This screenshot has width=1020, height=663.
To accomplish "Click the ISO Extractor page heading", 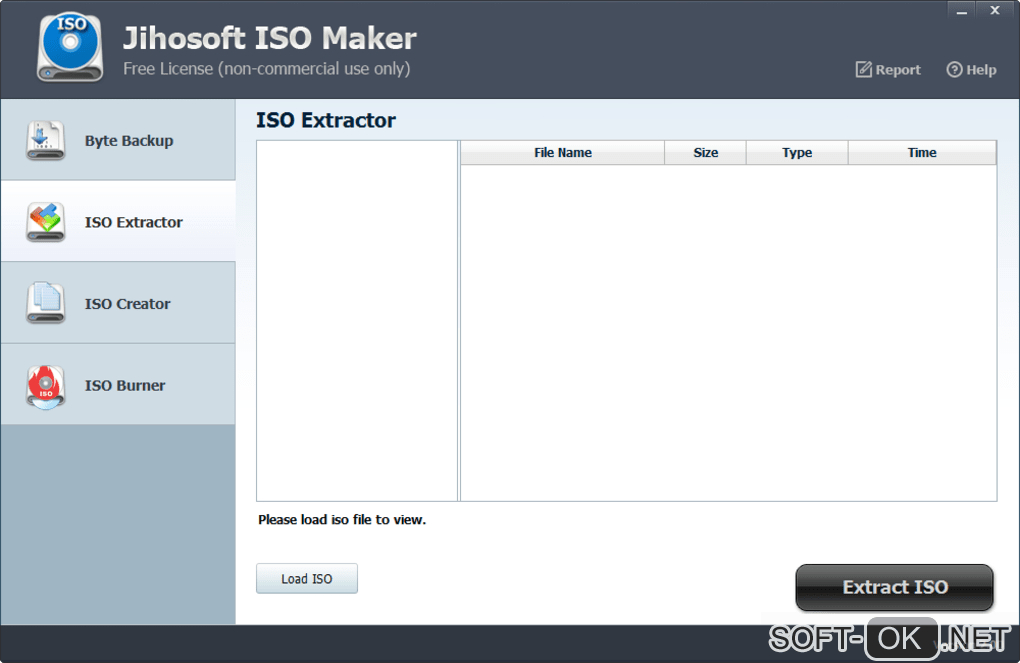I will 325,120.
